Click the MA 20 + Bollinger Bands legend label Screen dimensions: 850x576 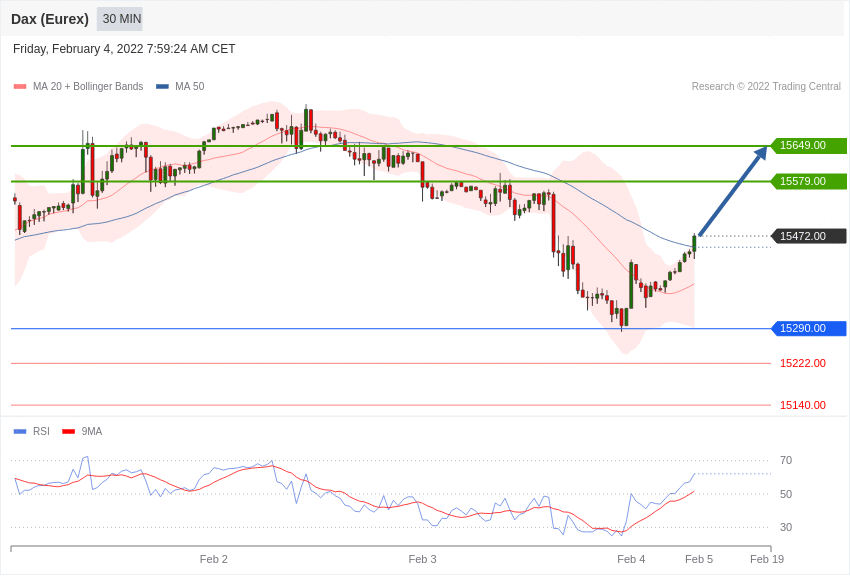(88, 86)
